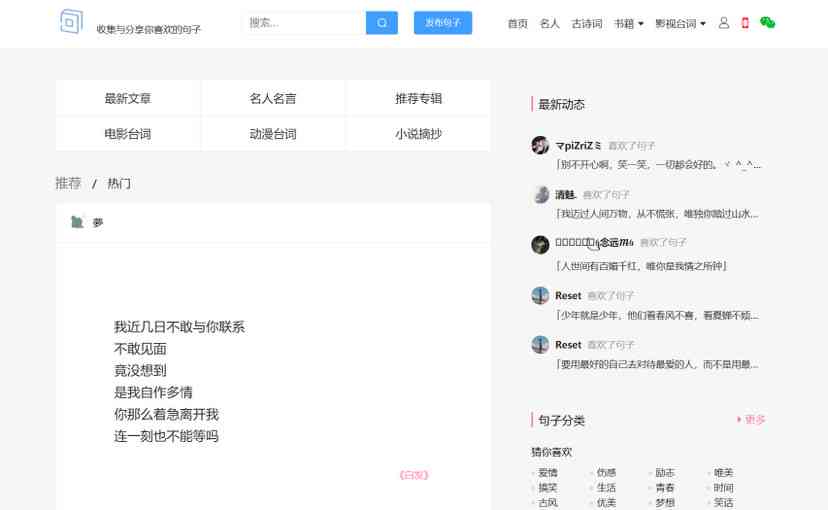Screen dimensions: 828x510
Task: Open 名人 in top navigation
Action: point(549,24)
